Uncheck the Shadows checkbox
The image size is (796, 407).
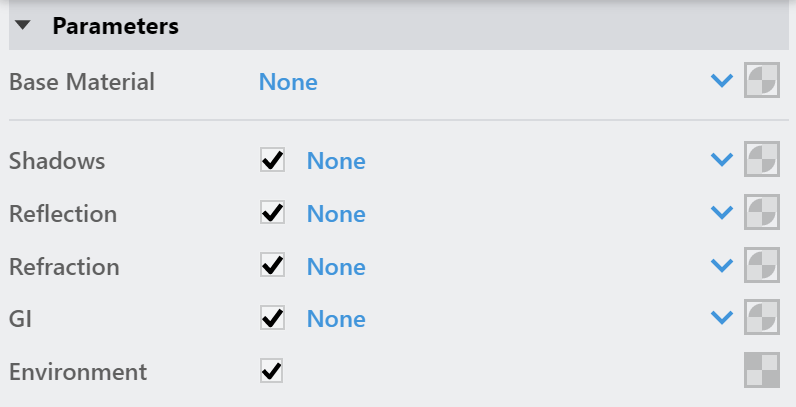[272, 160]
